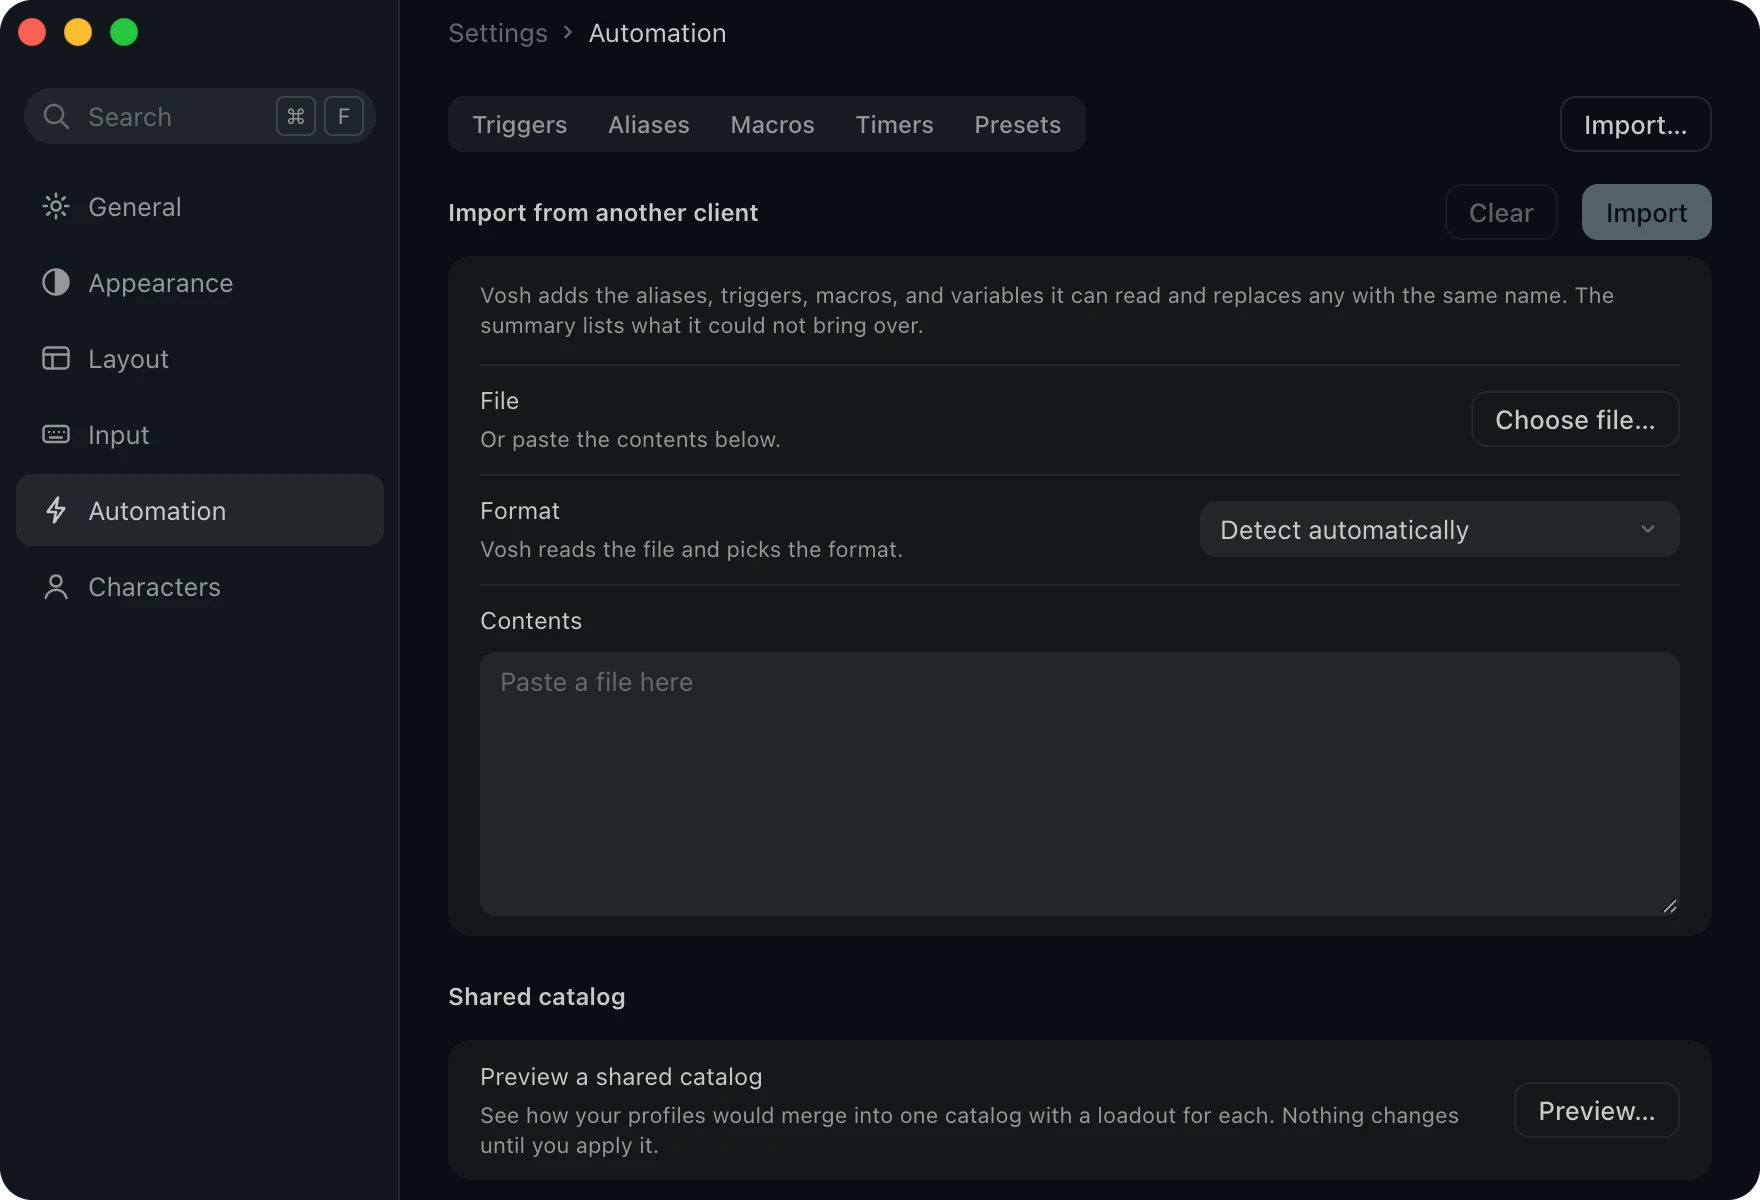Click the "Import from another client" heading

click(x=603, y=212)
